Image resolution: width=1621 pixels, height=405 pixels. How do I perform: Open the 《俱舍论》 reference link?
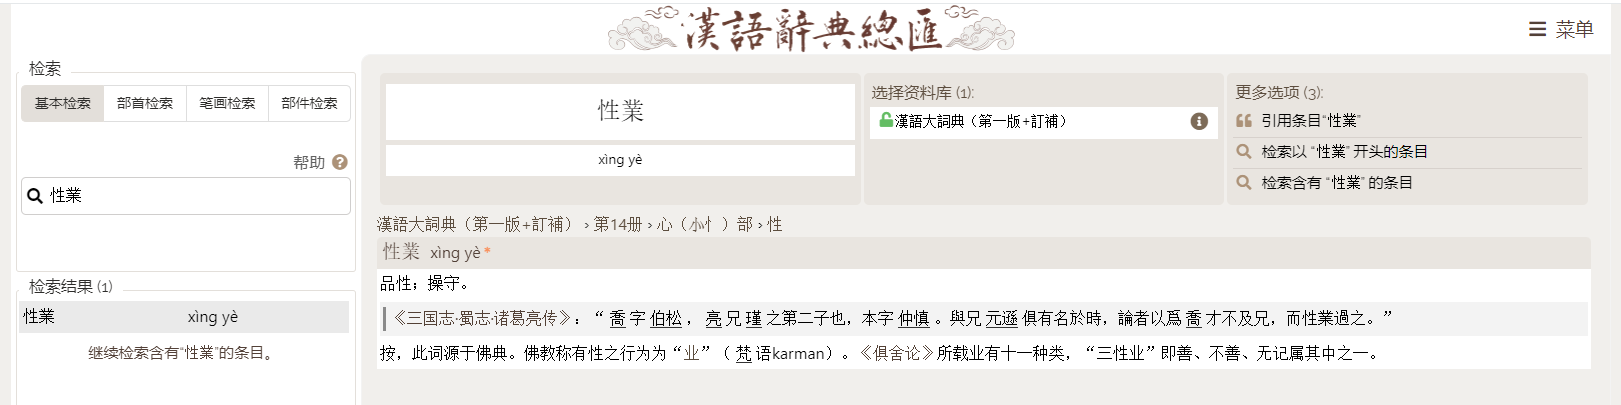896,353
